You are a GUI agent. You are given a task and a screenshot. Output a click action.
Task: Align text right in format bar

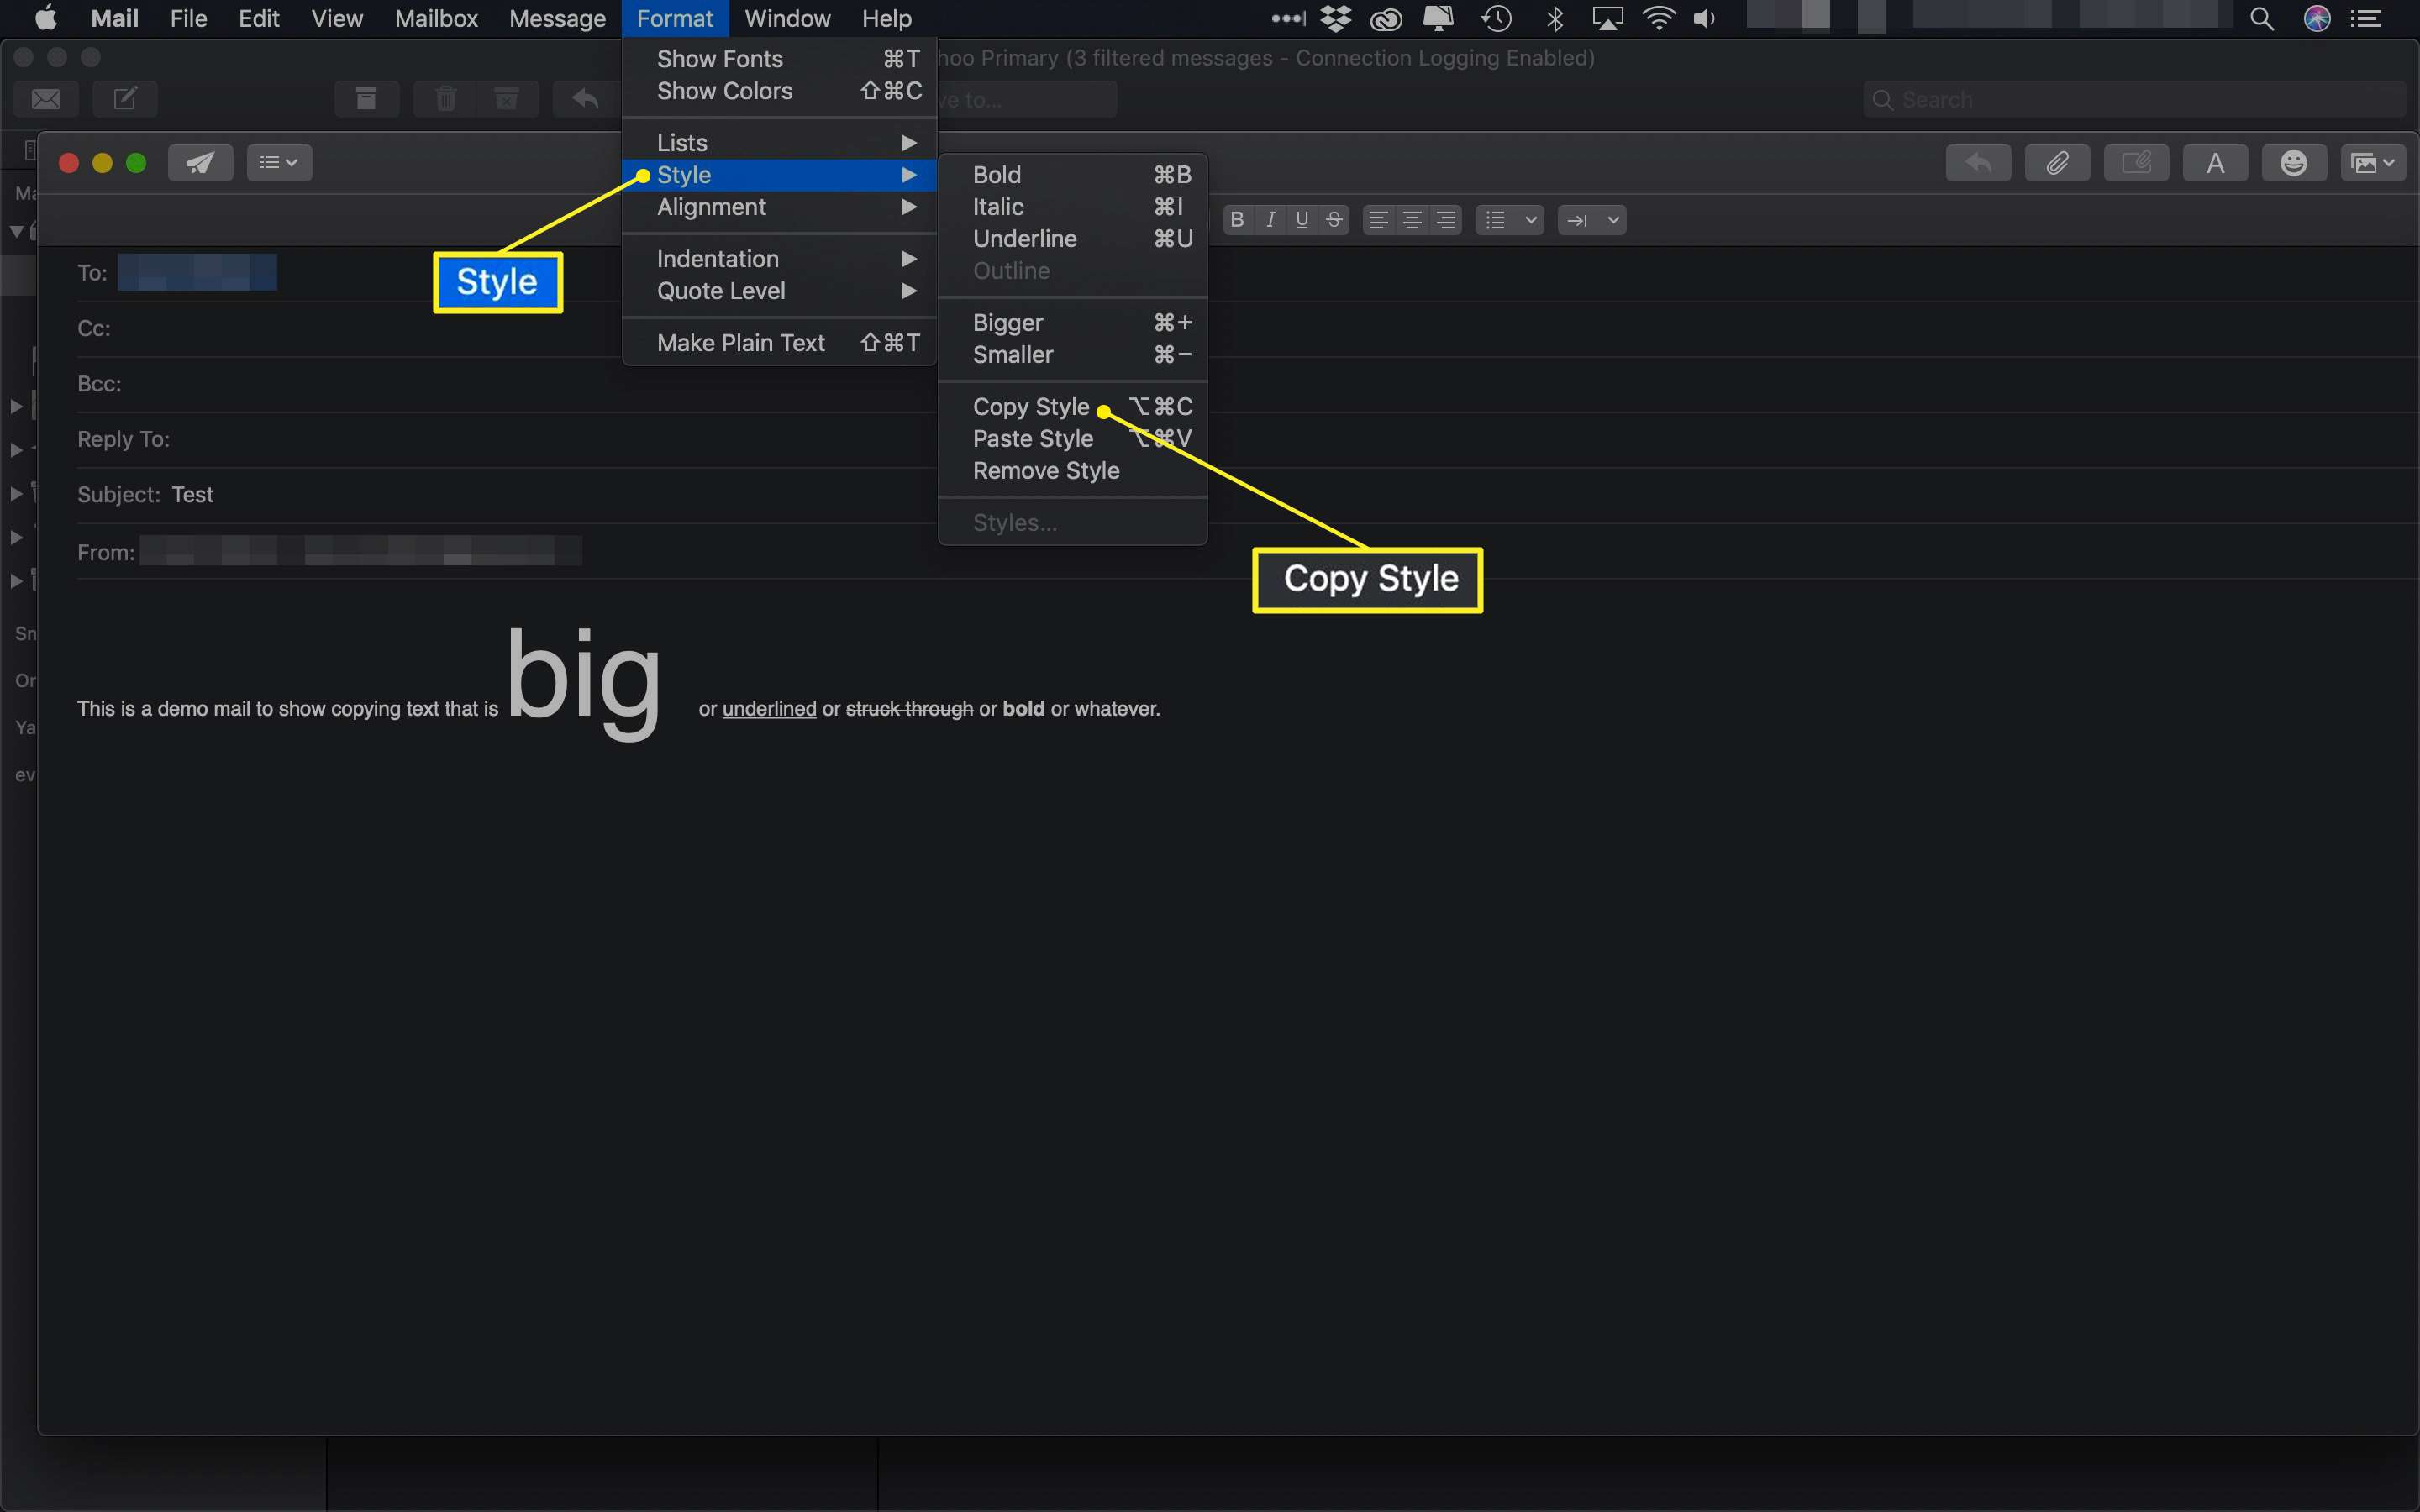pyautogui.click(x=1446, y=220)
